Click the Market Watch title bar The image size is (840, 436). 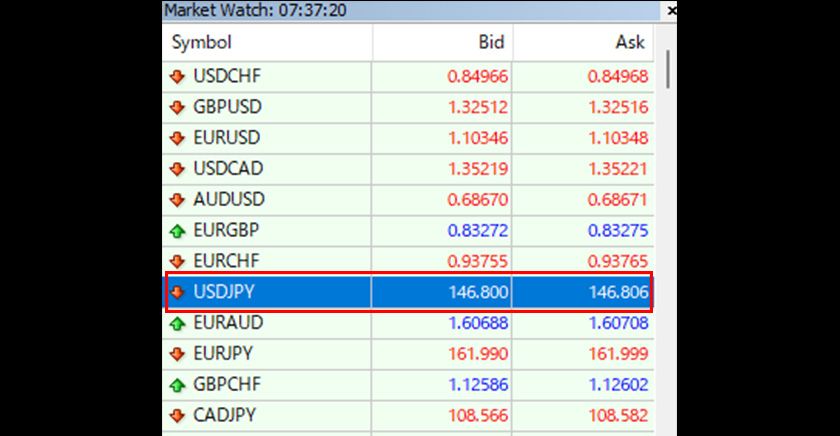[400, 10]
